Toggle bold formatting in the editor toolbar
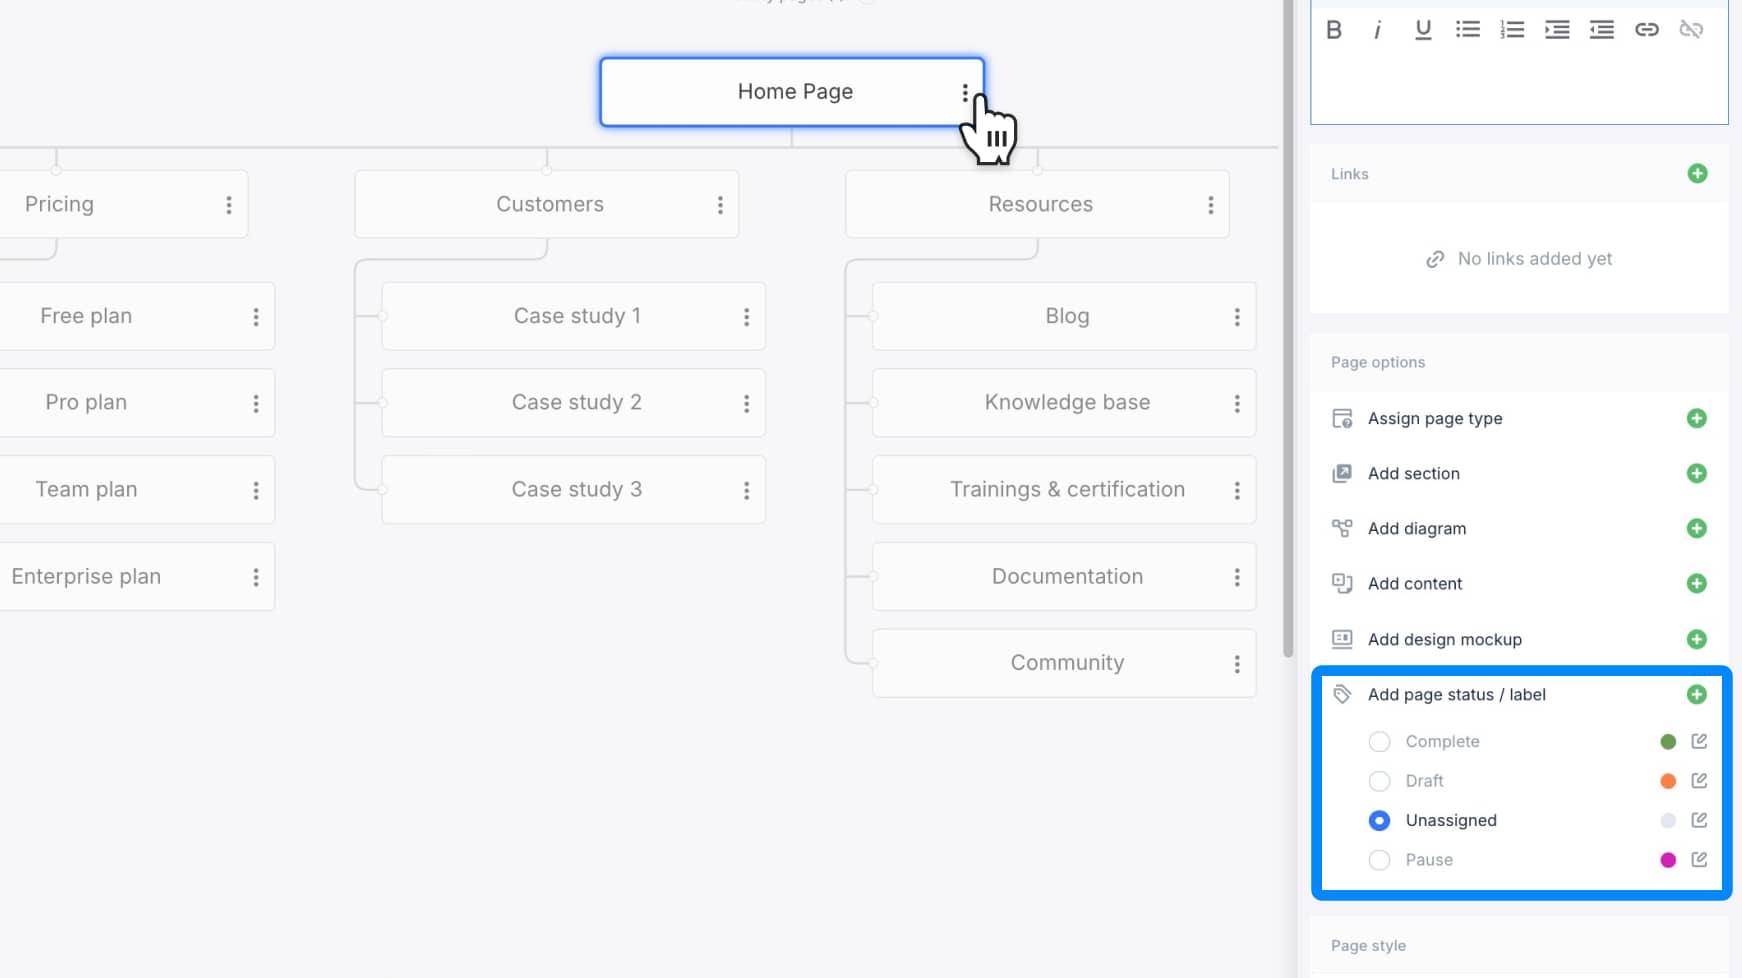Image resolution: width=1742 pixels, height=978 pixels. (x=1333, y=30)
